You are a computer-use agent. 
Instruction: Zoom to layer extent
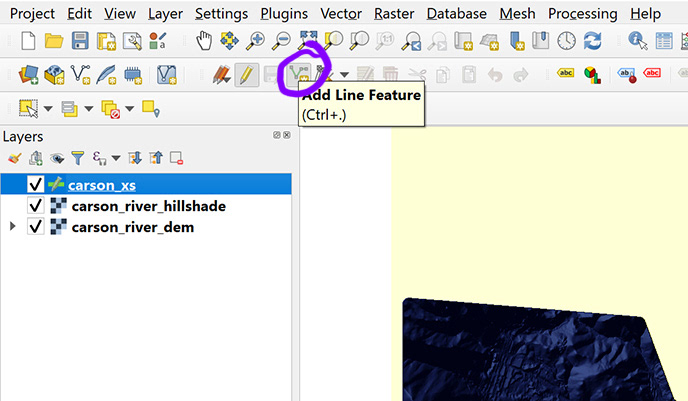point(359,41)
